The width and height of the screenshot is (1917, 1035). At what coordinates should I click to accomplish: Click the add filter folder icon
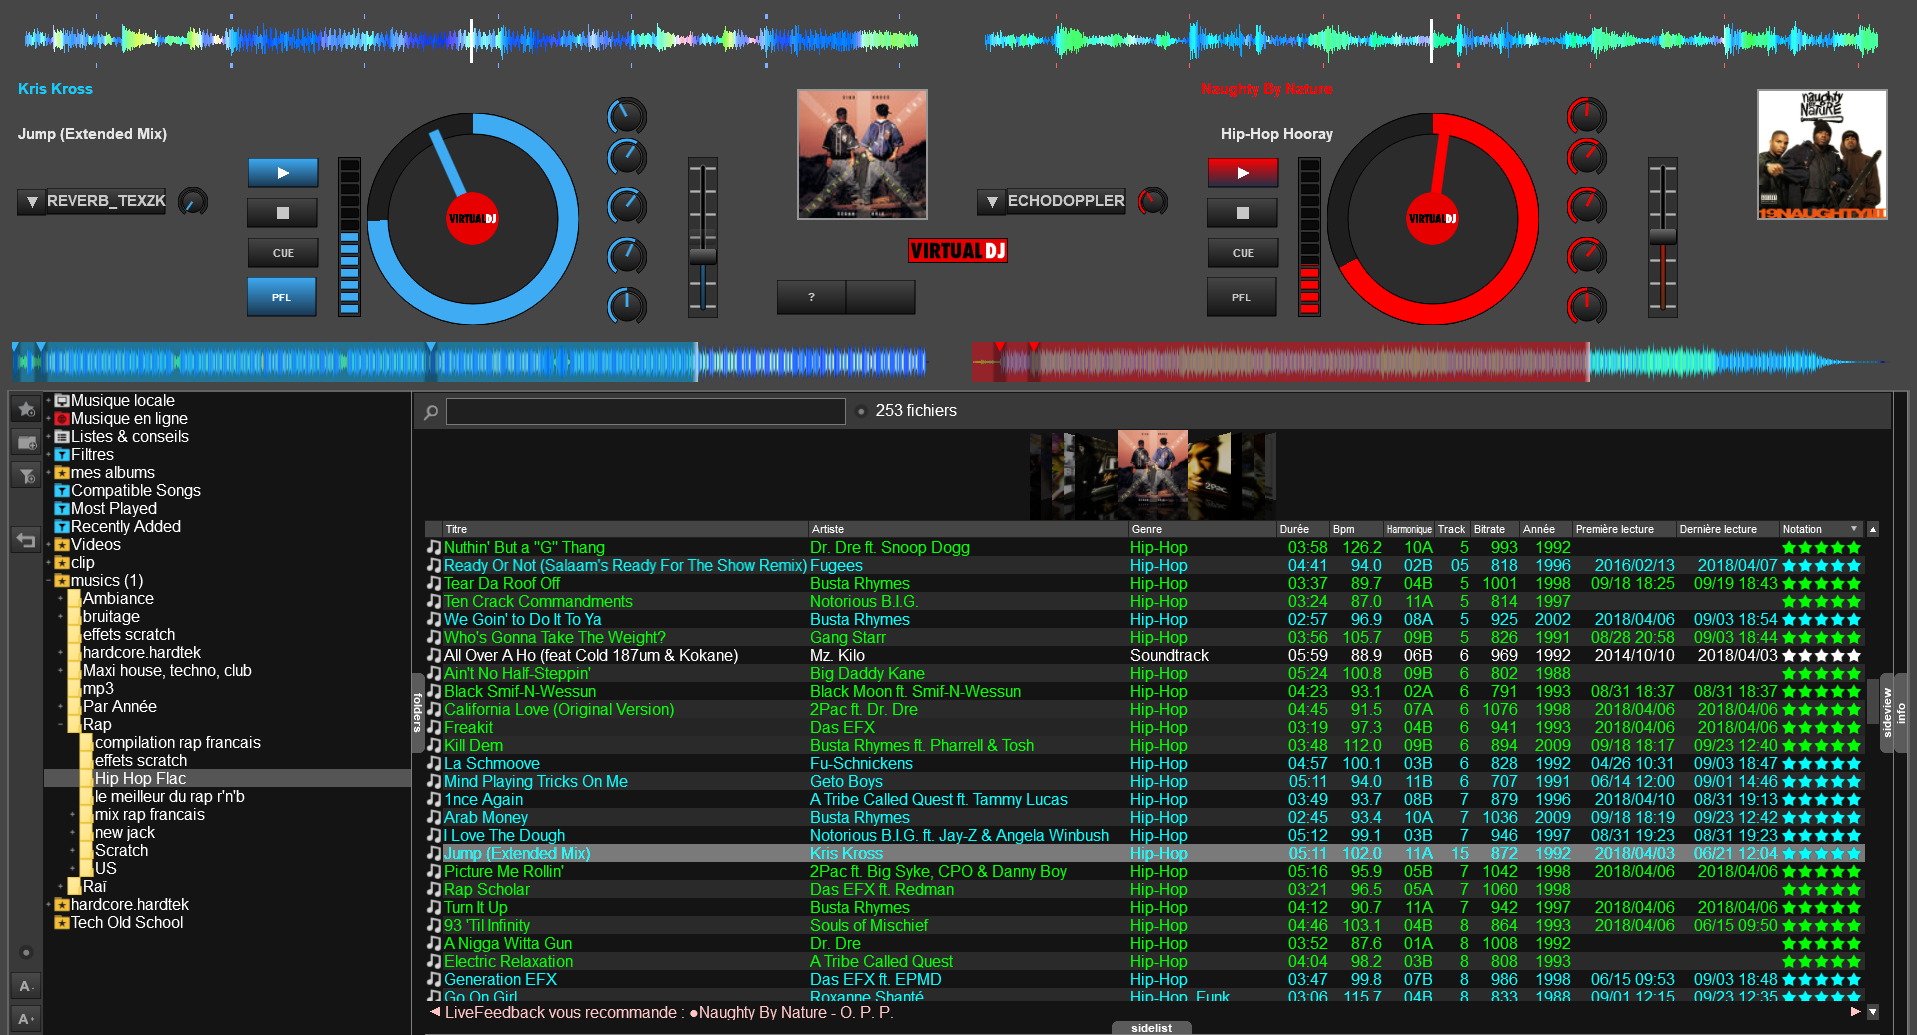[27, 475]
